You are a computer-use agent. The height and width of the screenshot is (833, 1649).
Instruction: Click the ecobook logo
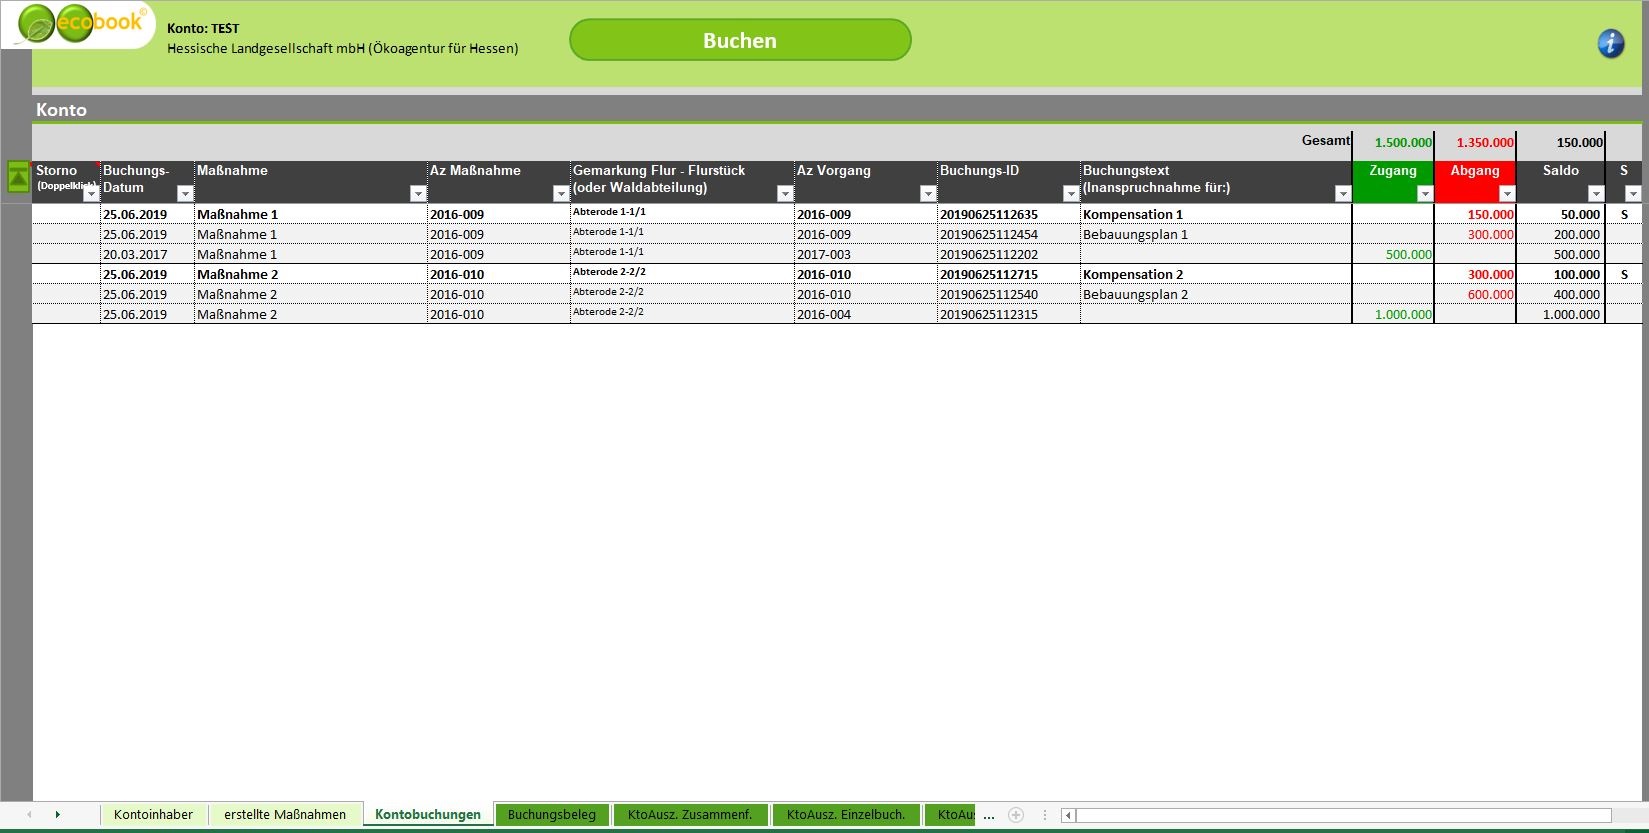[82, 25]
